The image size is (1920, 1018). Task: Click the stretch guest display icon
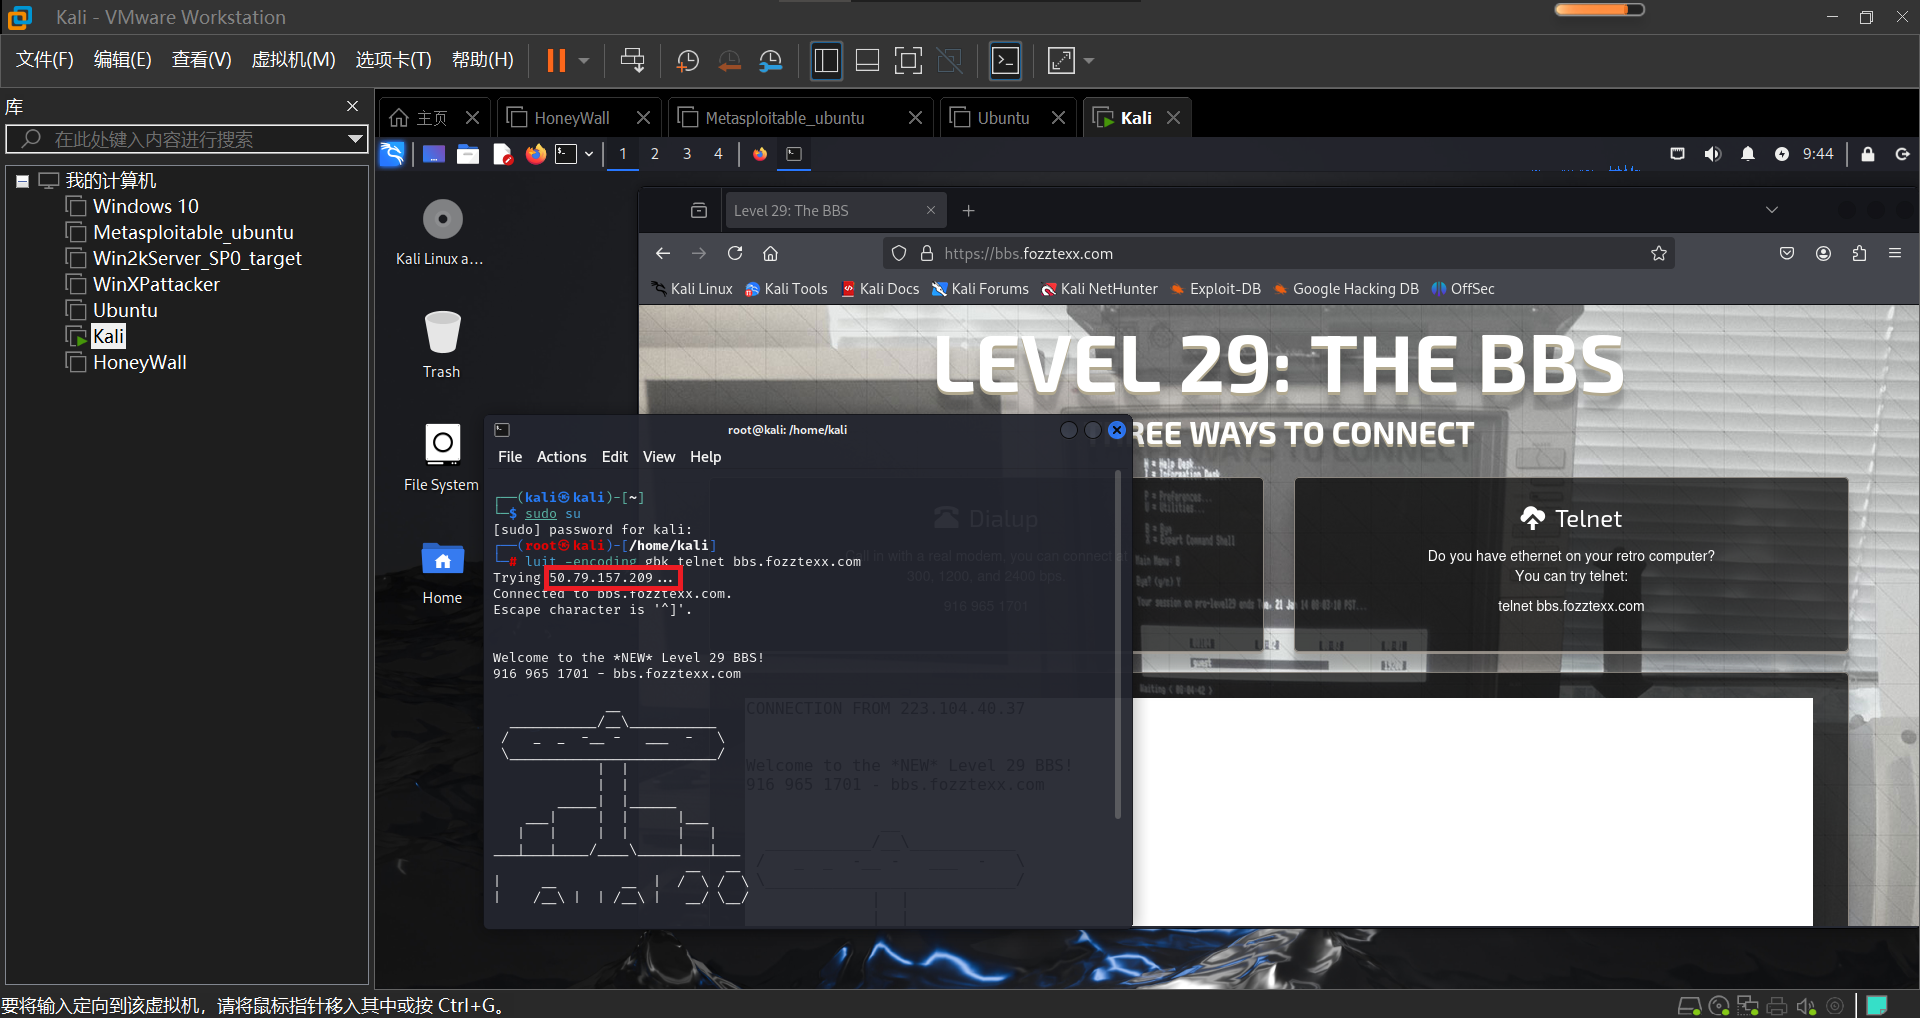tap(1060, 61)
